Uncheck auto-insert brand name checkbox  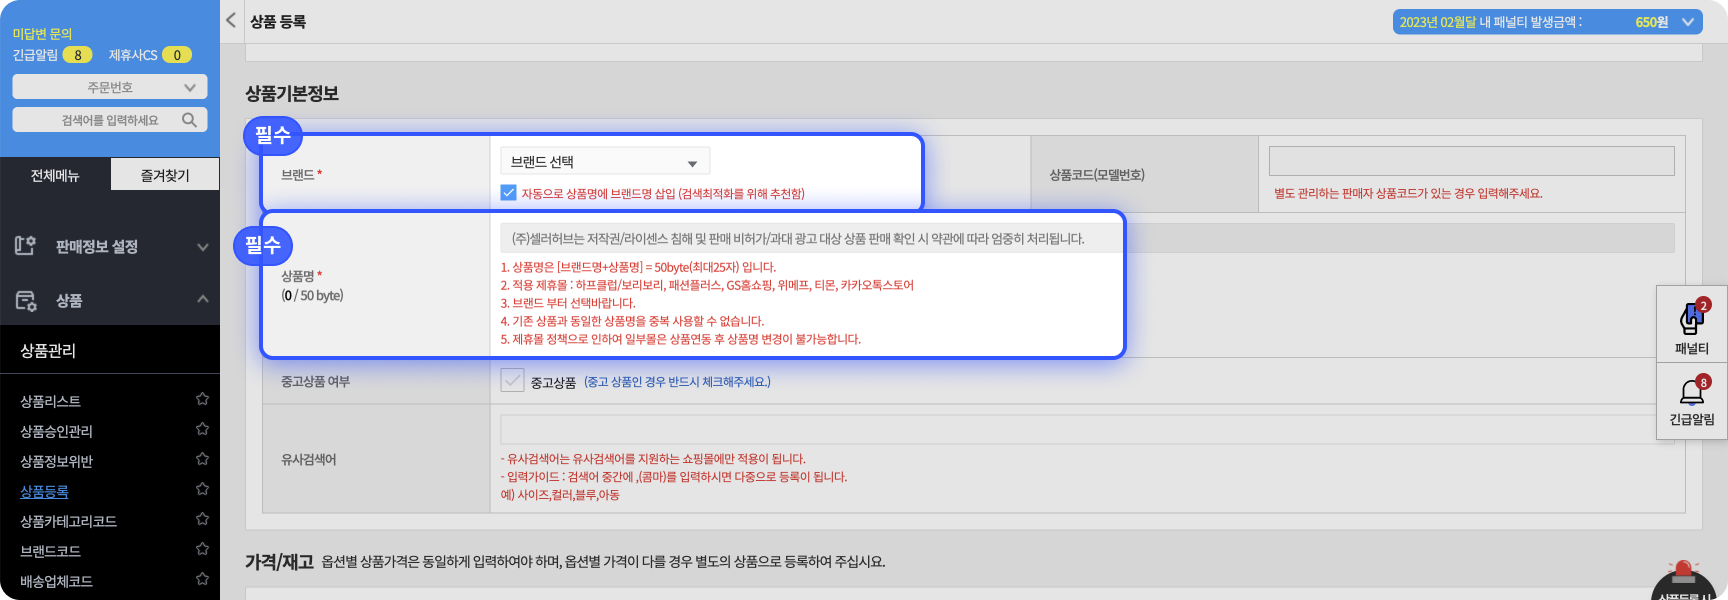pos(509,193)
